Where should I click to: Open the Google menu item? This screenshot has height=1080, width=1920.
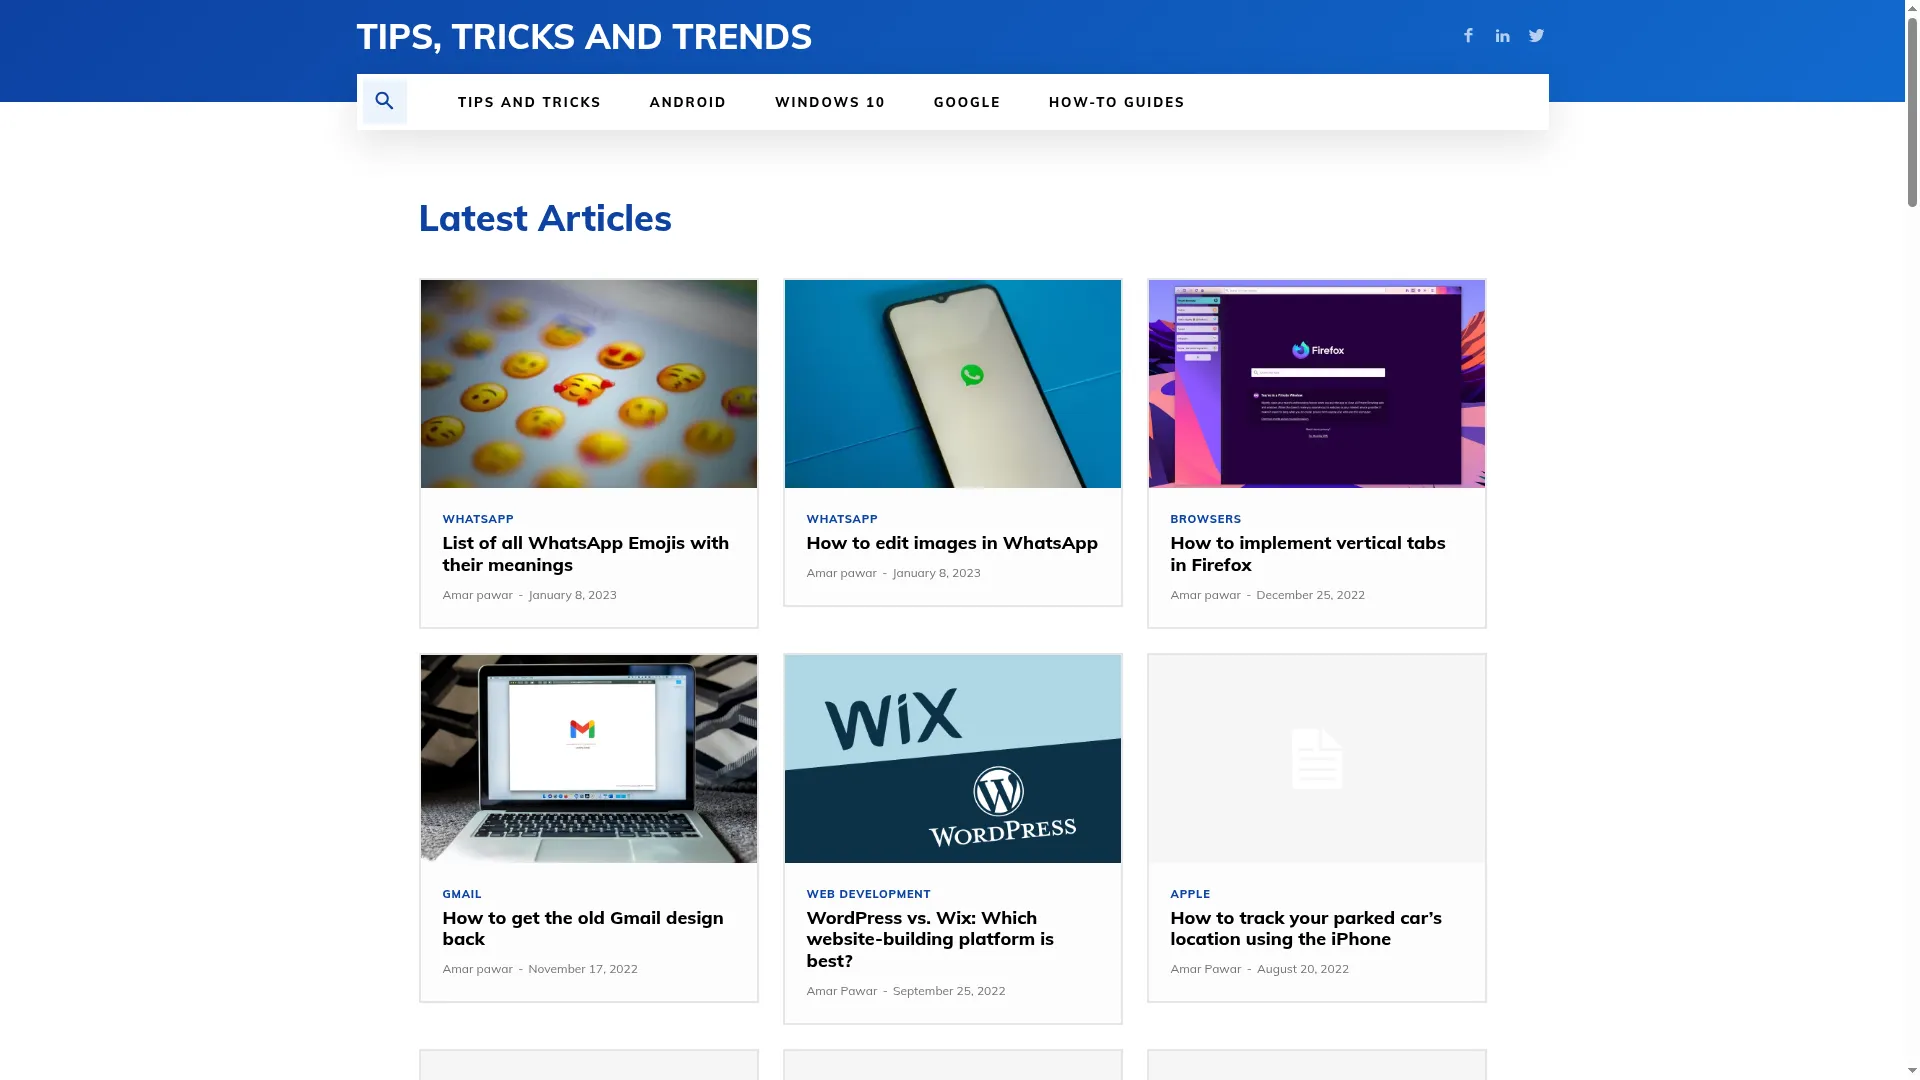click(x=967, y=102)
